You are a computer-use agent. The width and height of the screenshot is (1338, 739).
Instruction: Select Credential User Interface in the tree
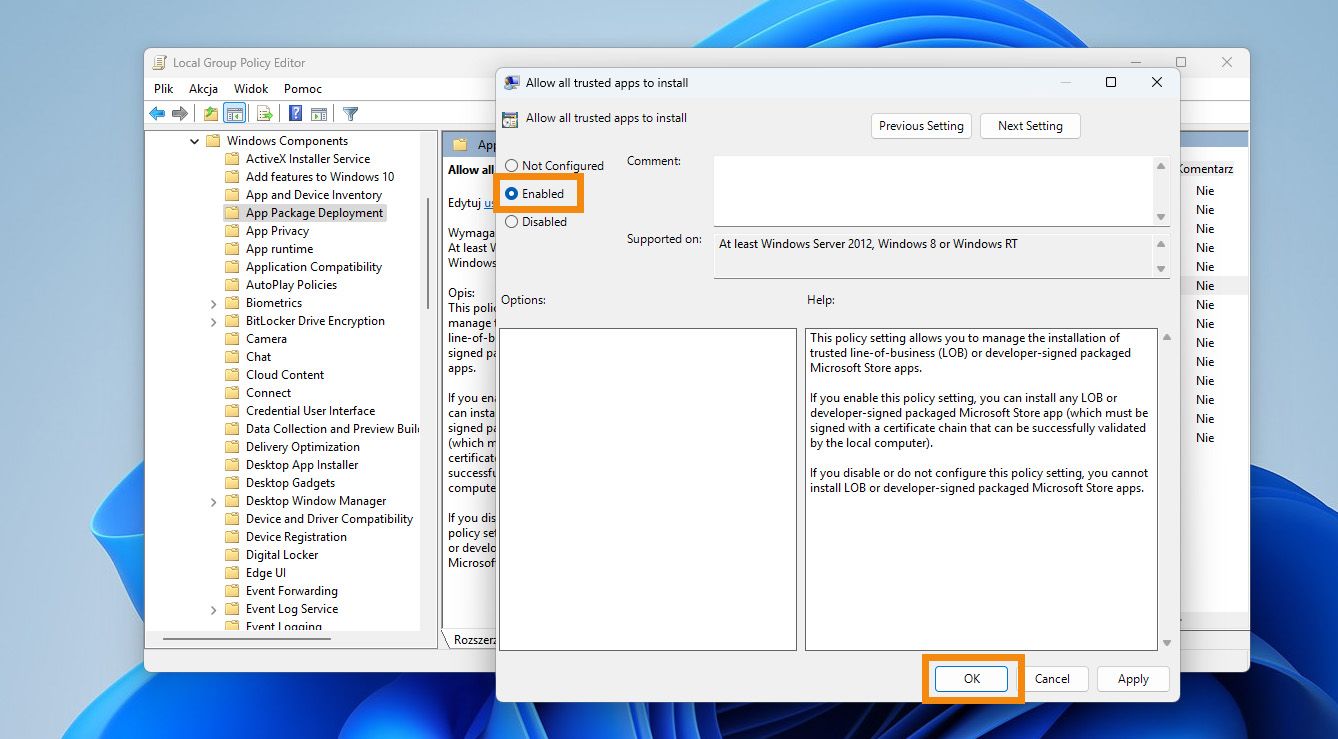click(x=310, y=411)
